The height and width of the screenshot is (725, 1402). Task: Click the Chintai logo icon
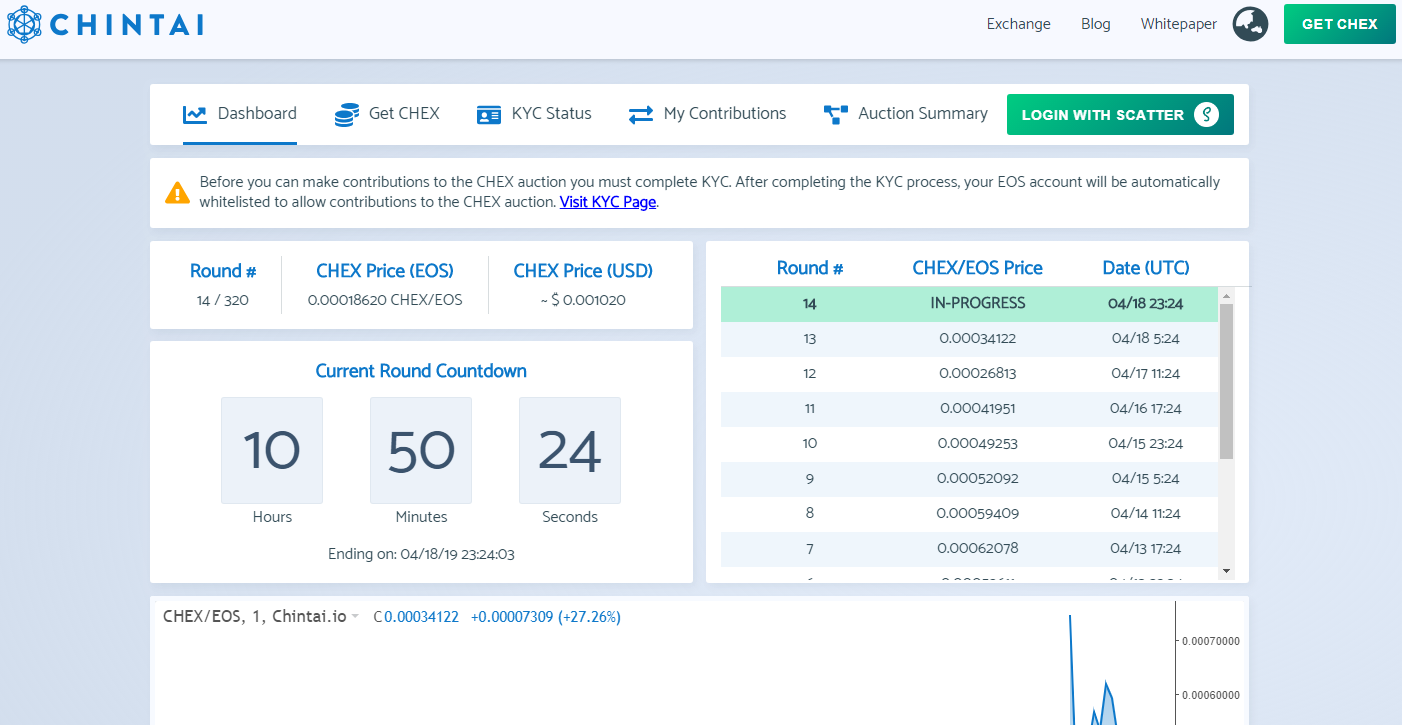pos(25,24)
